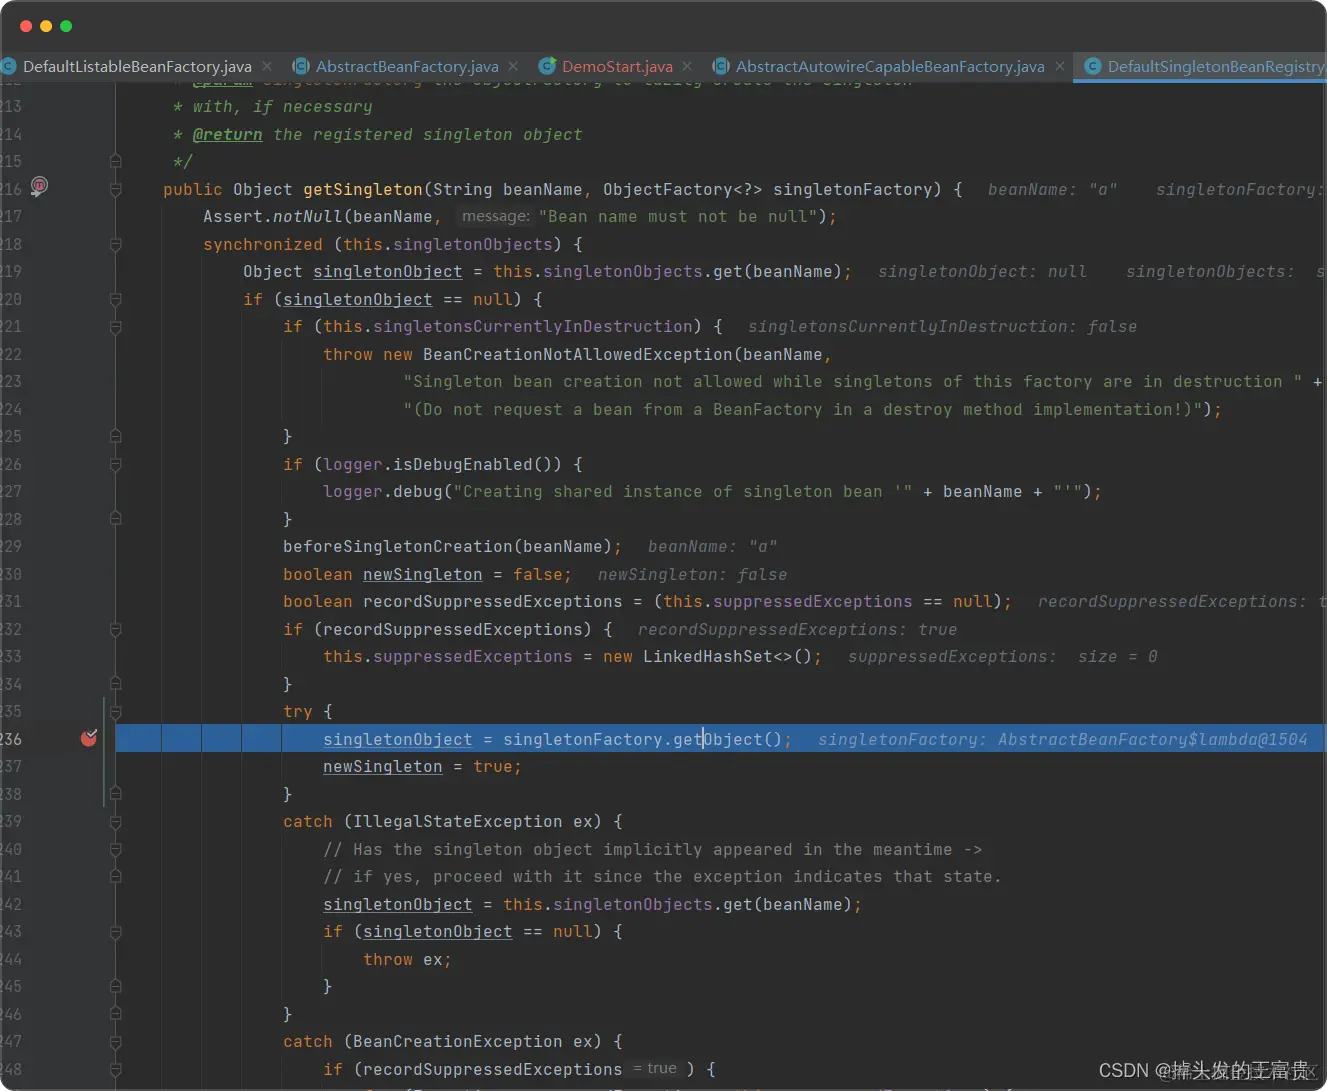Screen dimensions: 1327x1091
Task: Collapse the synchronized (this.singletonObjects) block
Action: click(116, 244)
